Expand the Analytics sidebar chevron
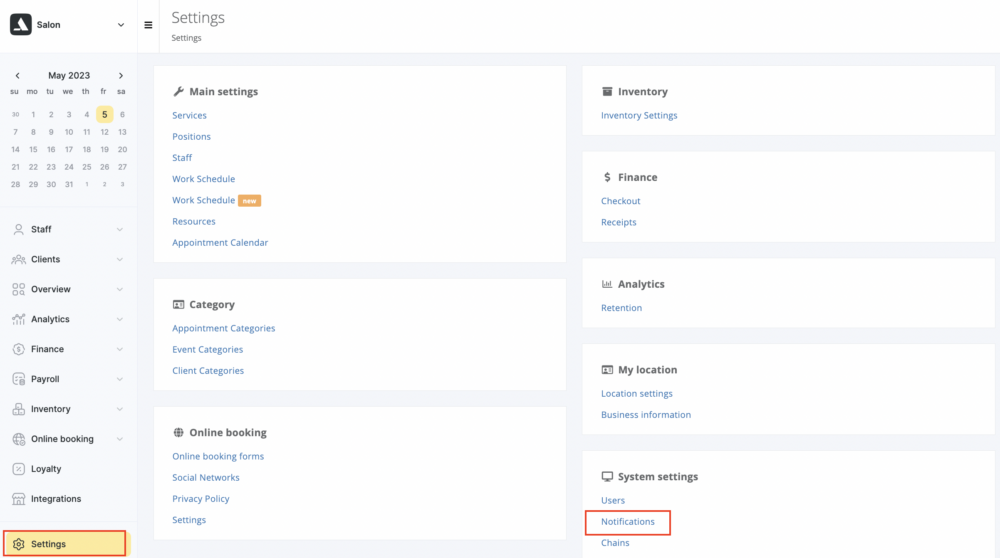The height and width of the screenshot is (558, 1000). click(119, 319)
